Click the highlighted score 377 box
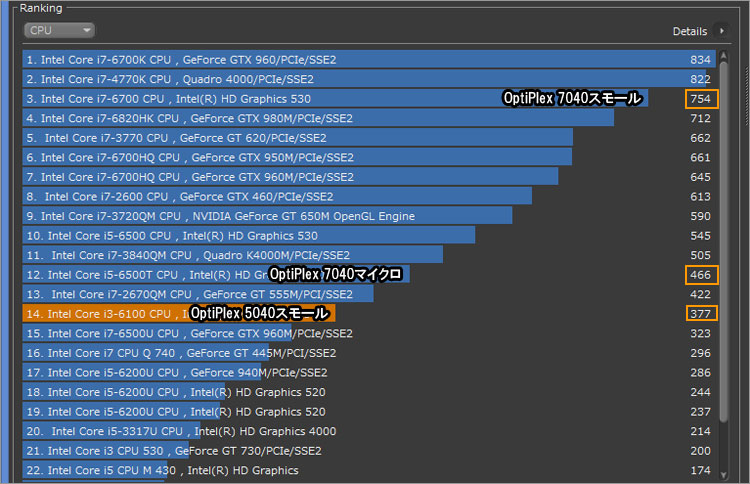Image resolution: width=750 pixels, height=484 pixels. (700, 313)
